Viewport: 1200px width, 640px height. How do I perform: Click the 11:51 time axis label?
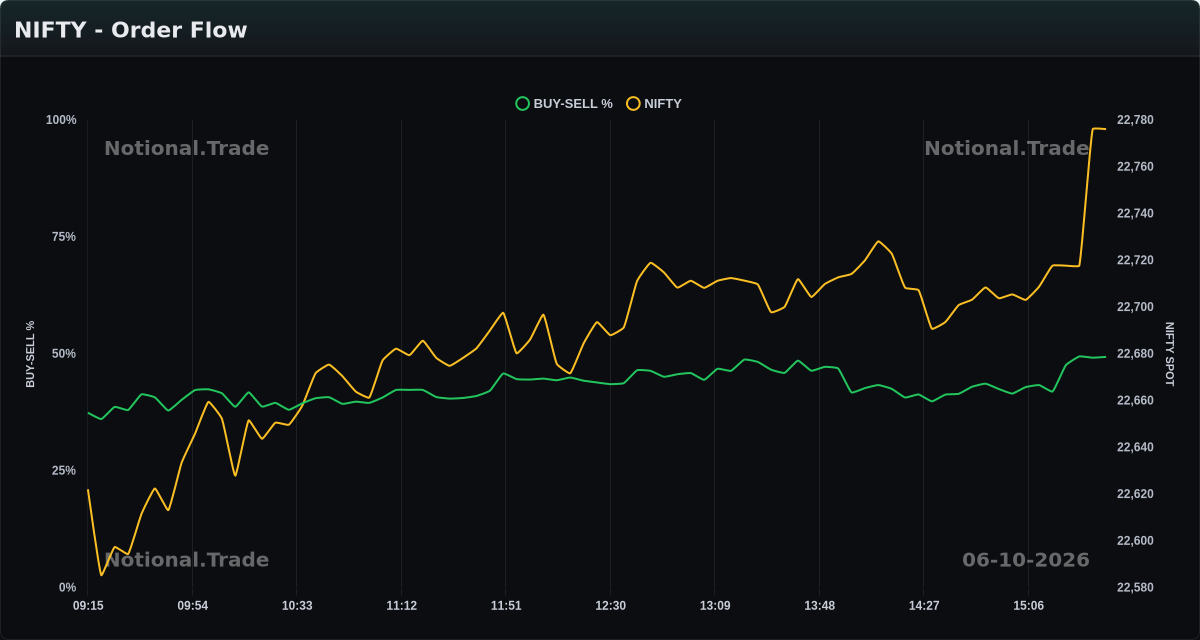(506, 606)
